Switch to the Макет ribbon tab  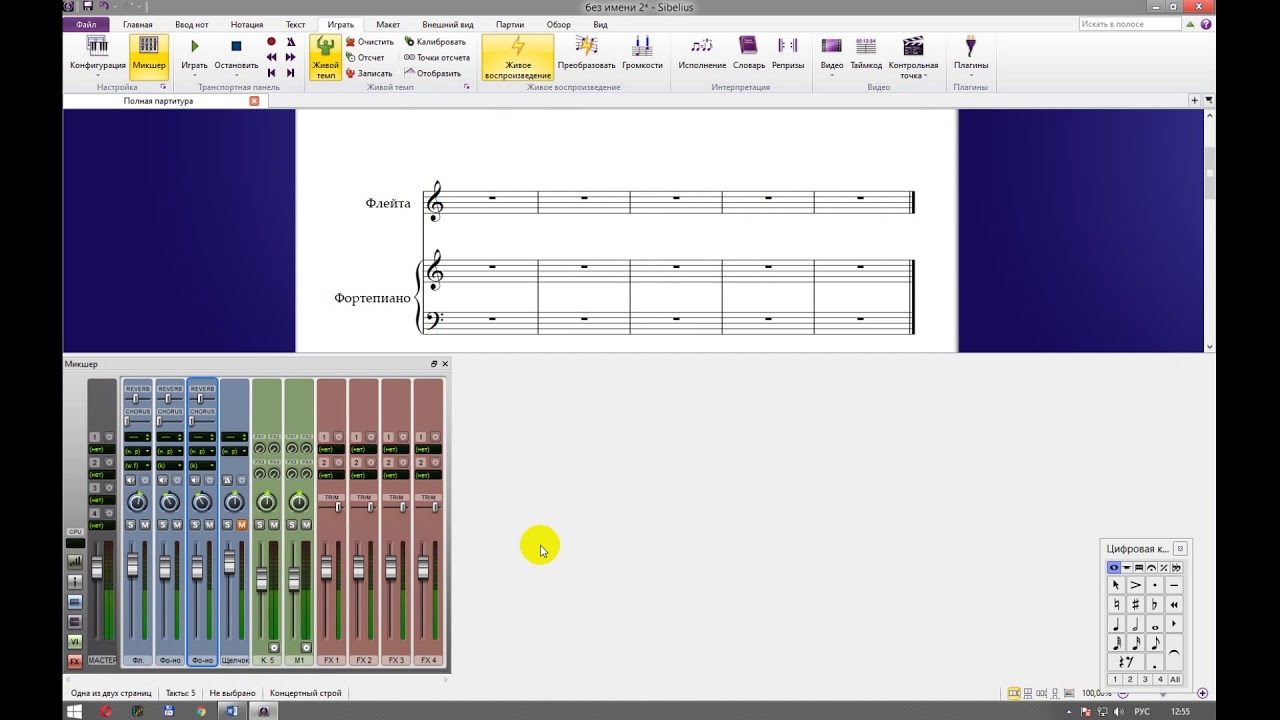pyautogui.click(x=388, y=24)
